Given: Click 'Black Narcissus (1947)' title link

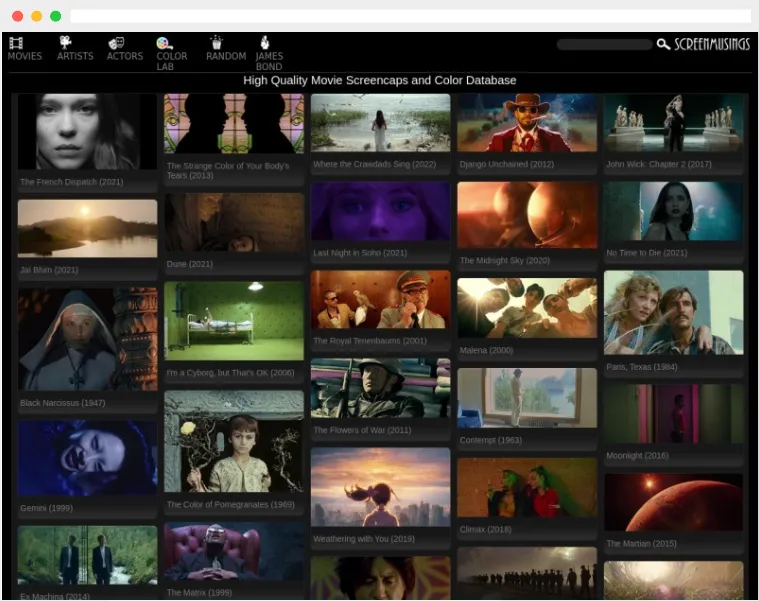Looking at the screenshot, I should 63,403.
